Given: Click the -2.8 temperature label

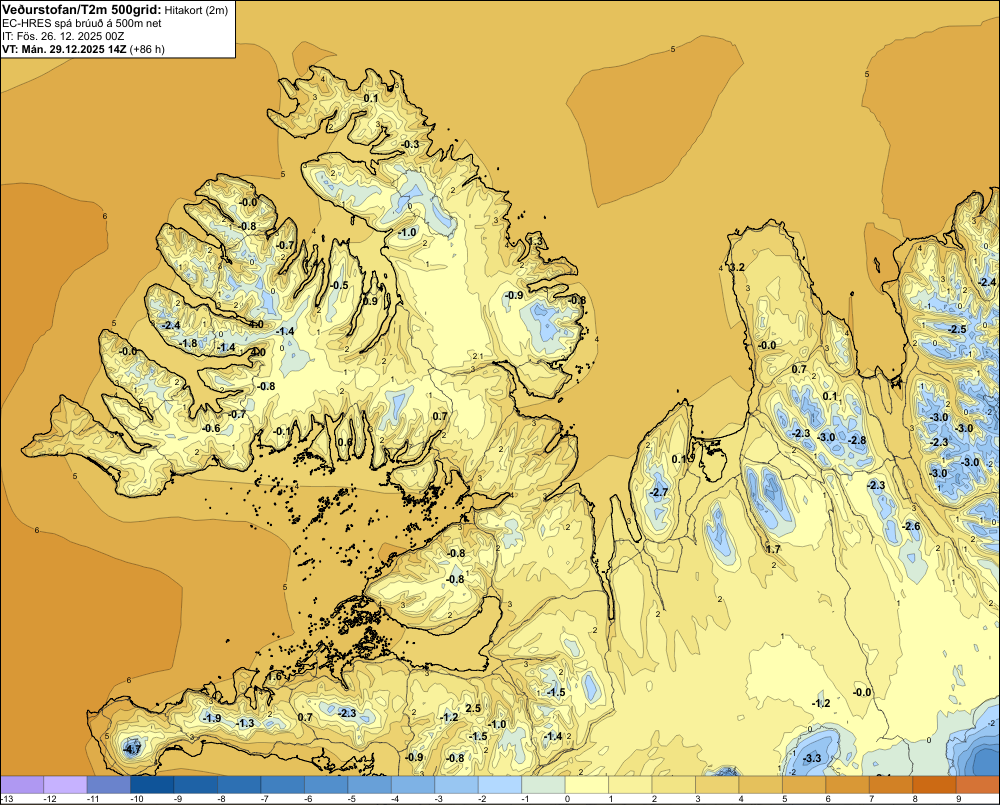Looking at the screenshot, I should pyautogui.click(x=857, y=440).
